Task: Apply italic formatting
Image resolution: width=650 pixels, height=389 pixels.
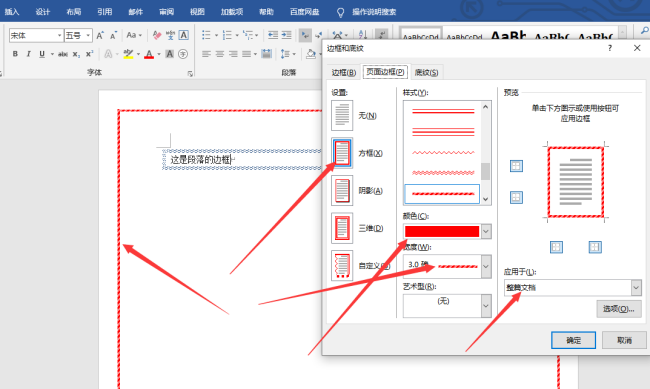Action: point(28,54)
